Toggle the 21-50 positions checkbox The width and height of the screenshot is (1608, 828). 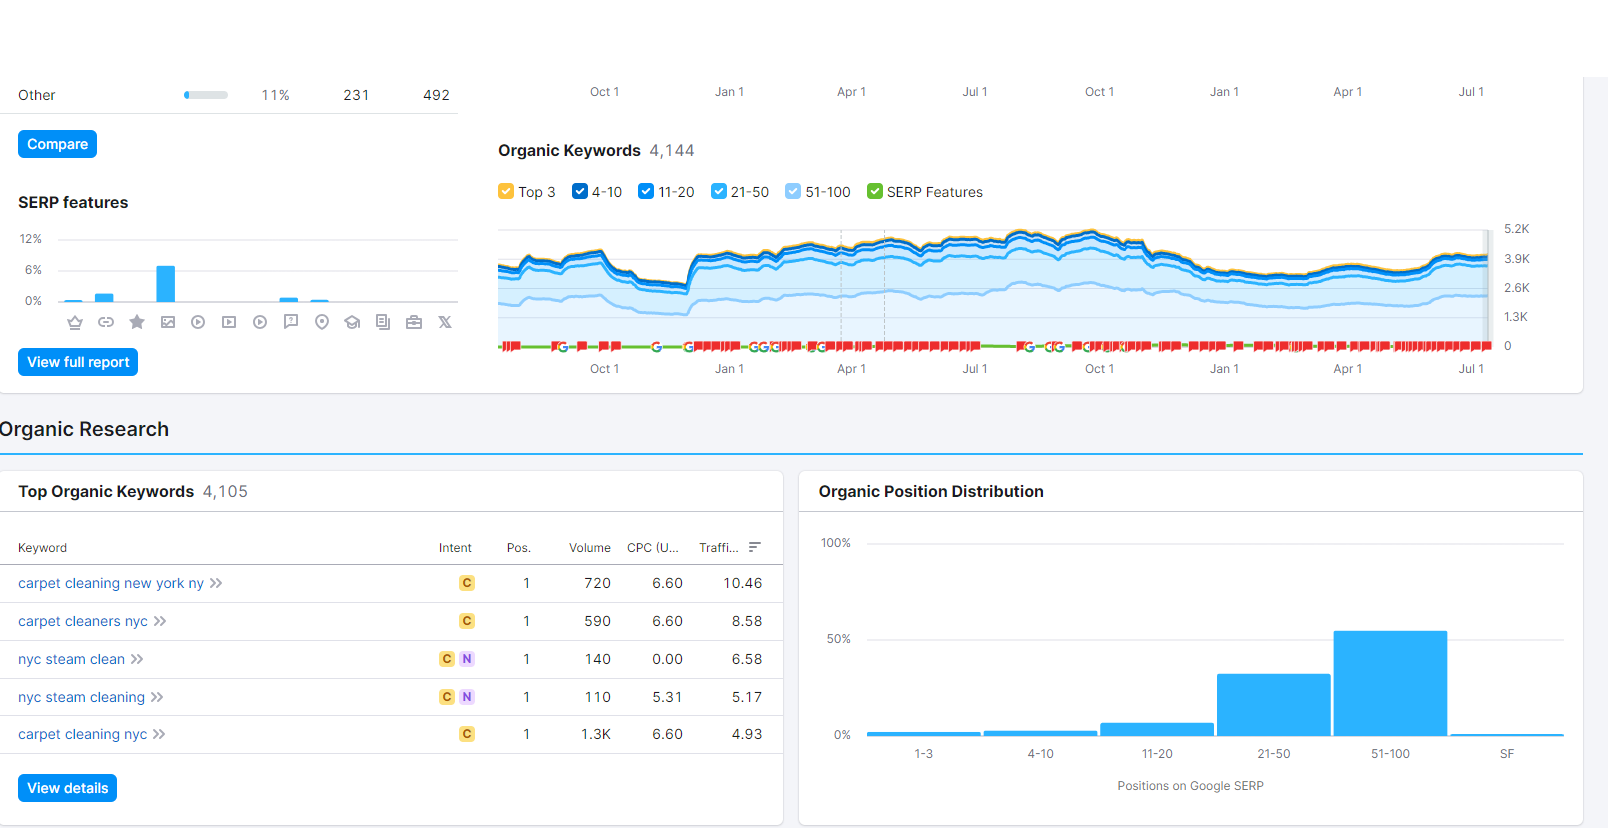[x=719, y=191]
